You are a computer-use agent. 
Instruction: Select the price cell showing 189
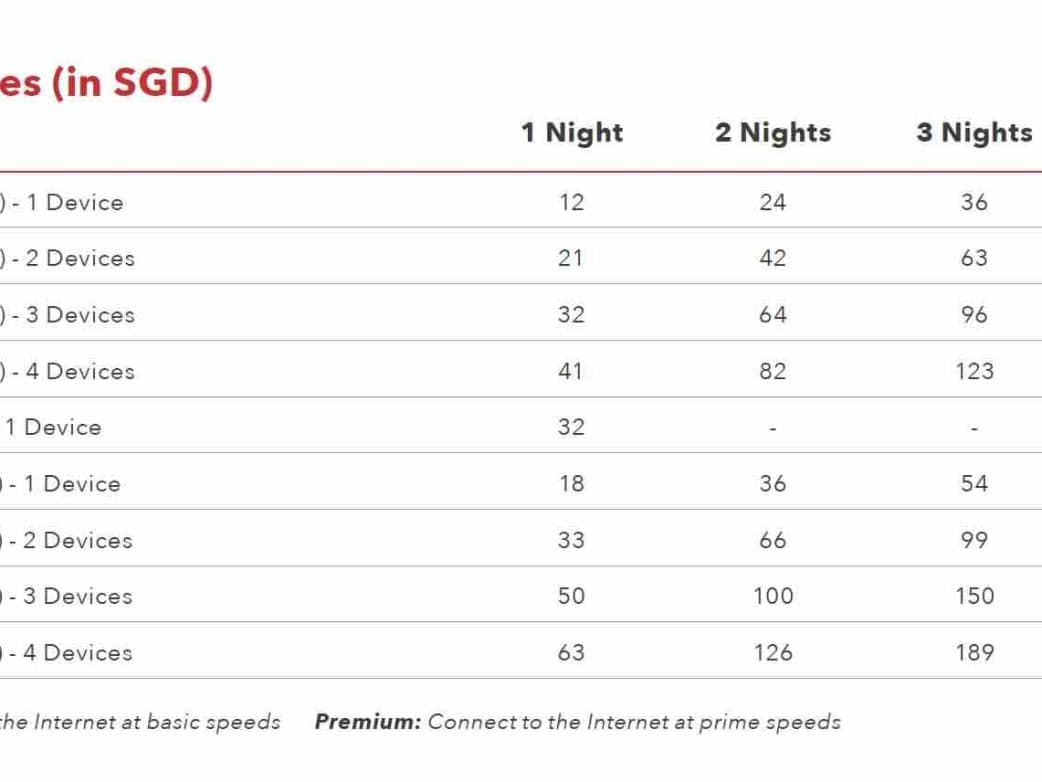click(x=974, y=653)
